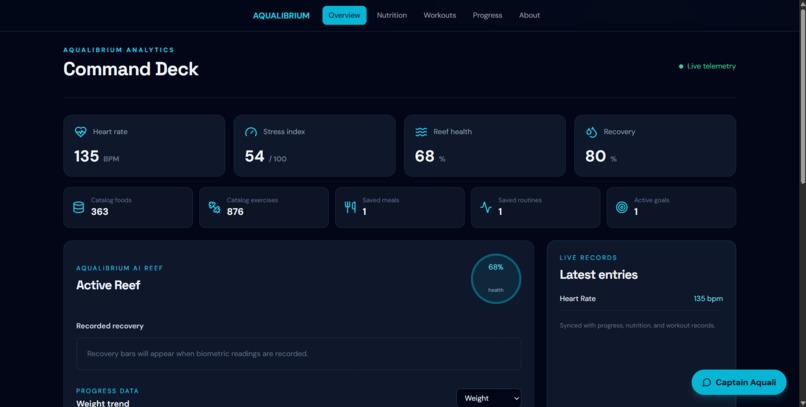Click the chat bubble icon in Captain Aquali
806x407 pixels.
click(x=706, y=382)
